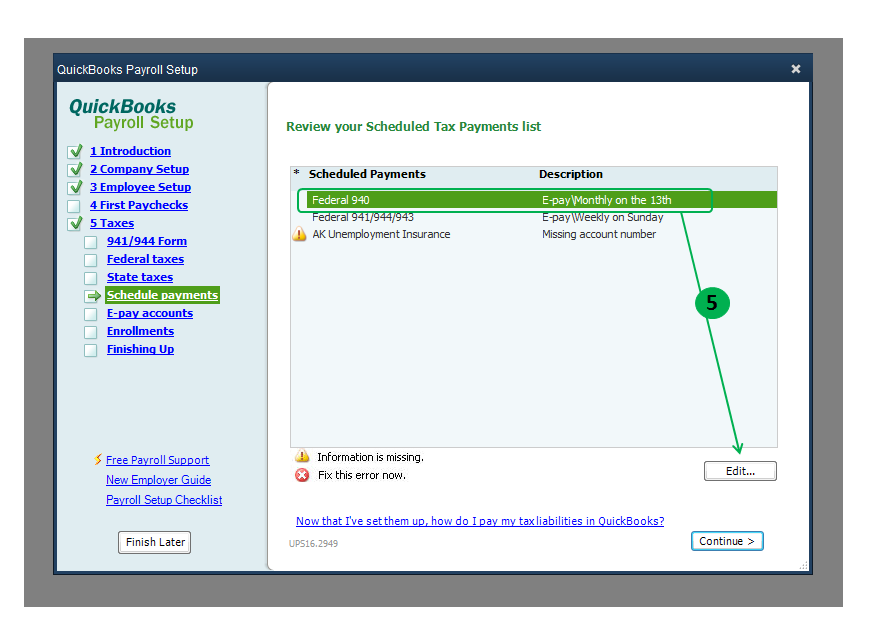This screenshot has width=876, height=636.
Task: Open the Free Payroll Support link
Action: tap(157, 460)
